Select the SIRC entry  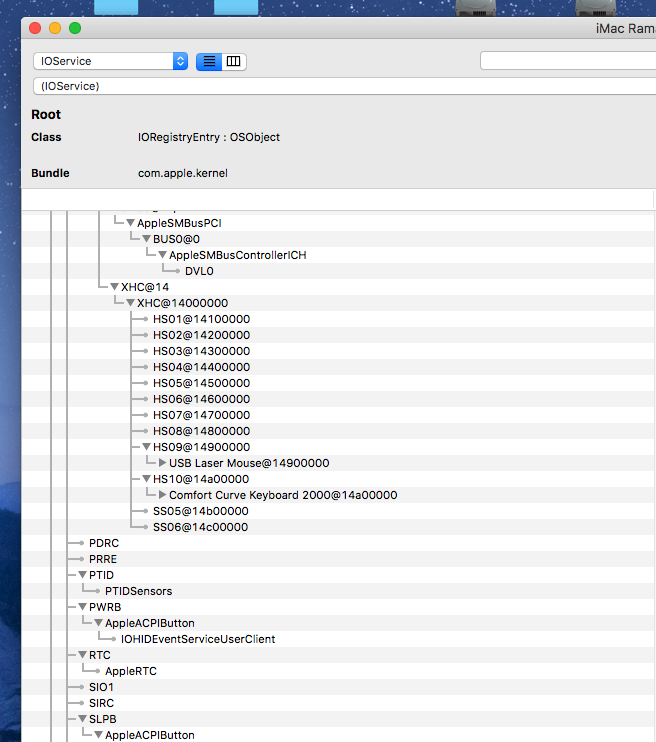(101, 703)
